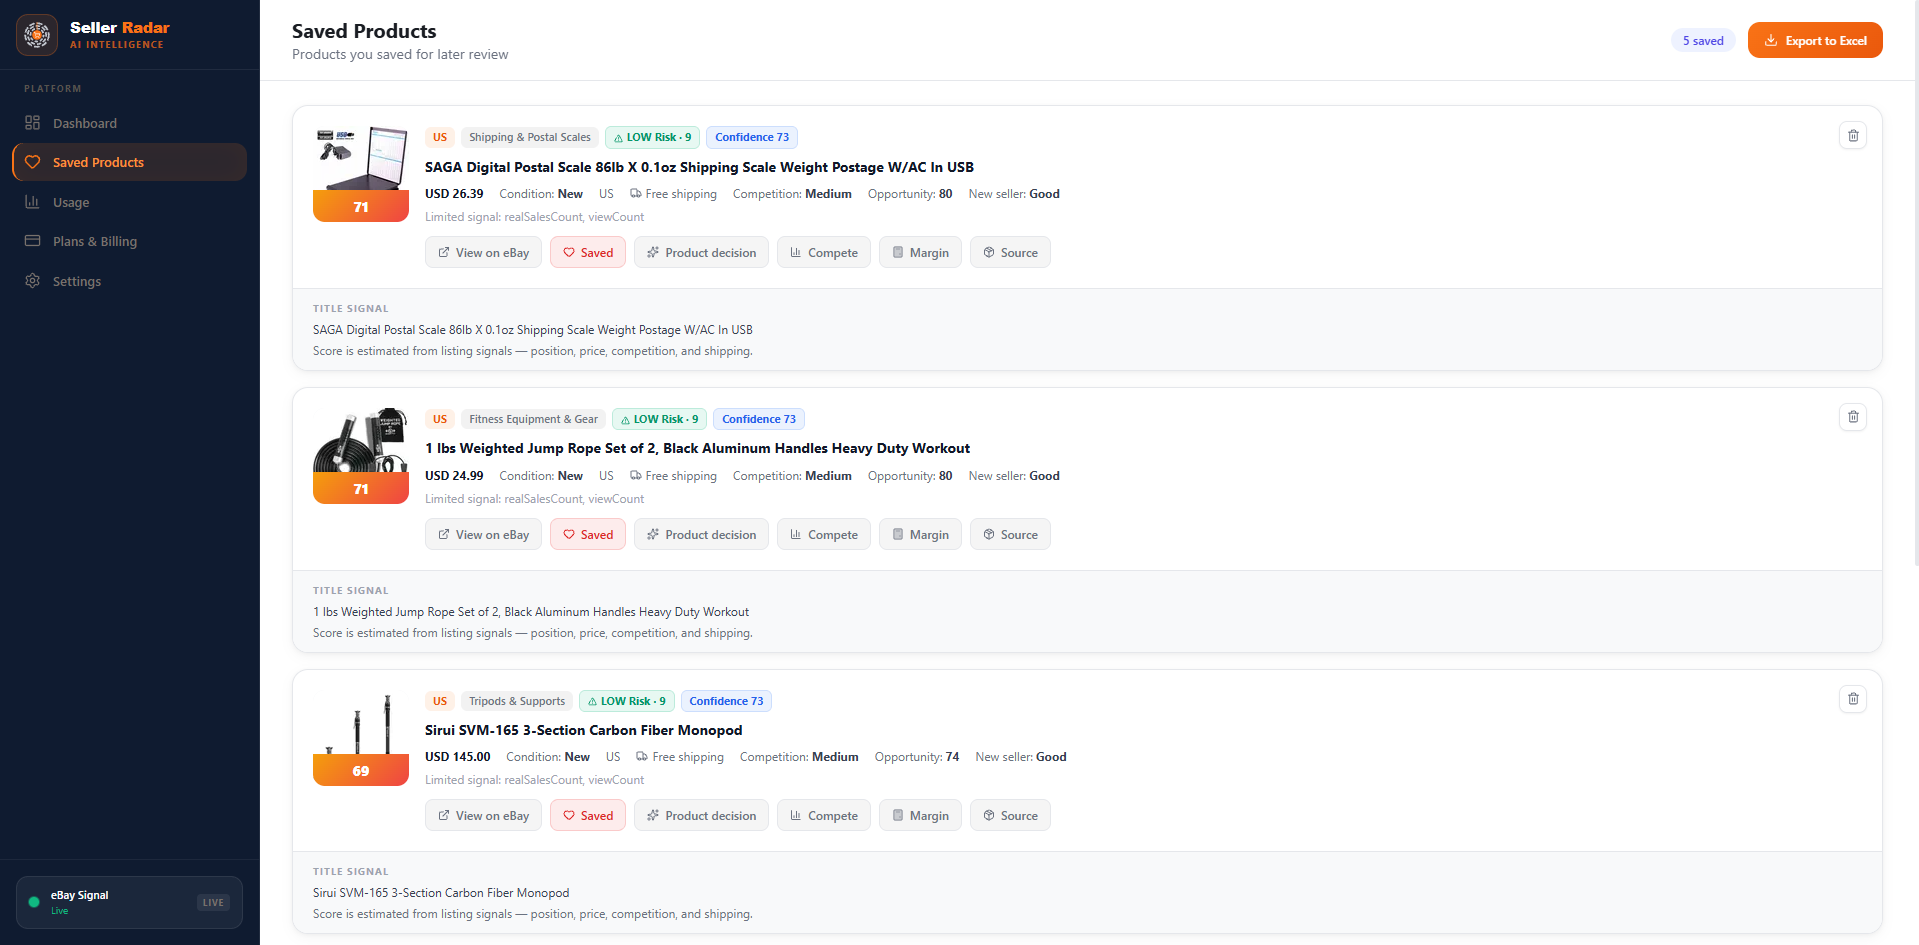Open Dashboard in the sidebar
Screen dimensions: 1919x945
coord(130,123)
